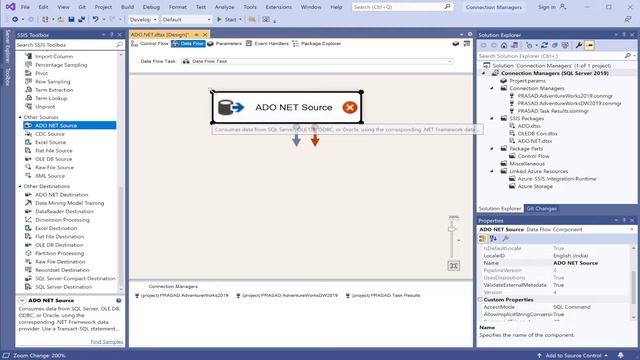Viewport: 640px width, 360px height.
Task: Open the Extensions menu
Action: (x=278, y=7)
